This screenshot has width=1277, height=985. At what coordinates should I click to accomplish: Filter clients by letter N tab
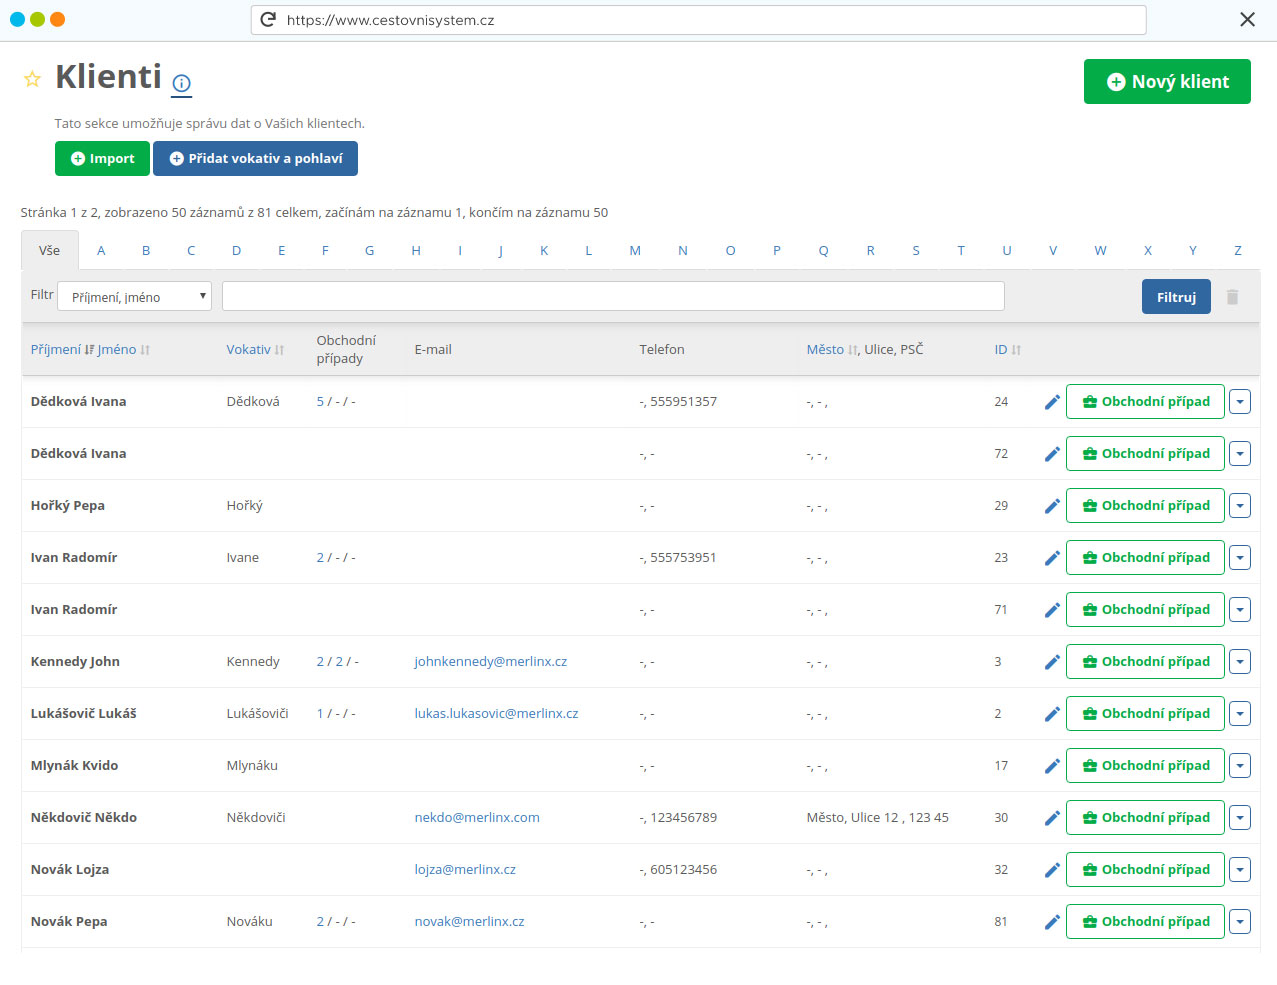tap(683, 251)
